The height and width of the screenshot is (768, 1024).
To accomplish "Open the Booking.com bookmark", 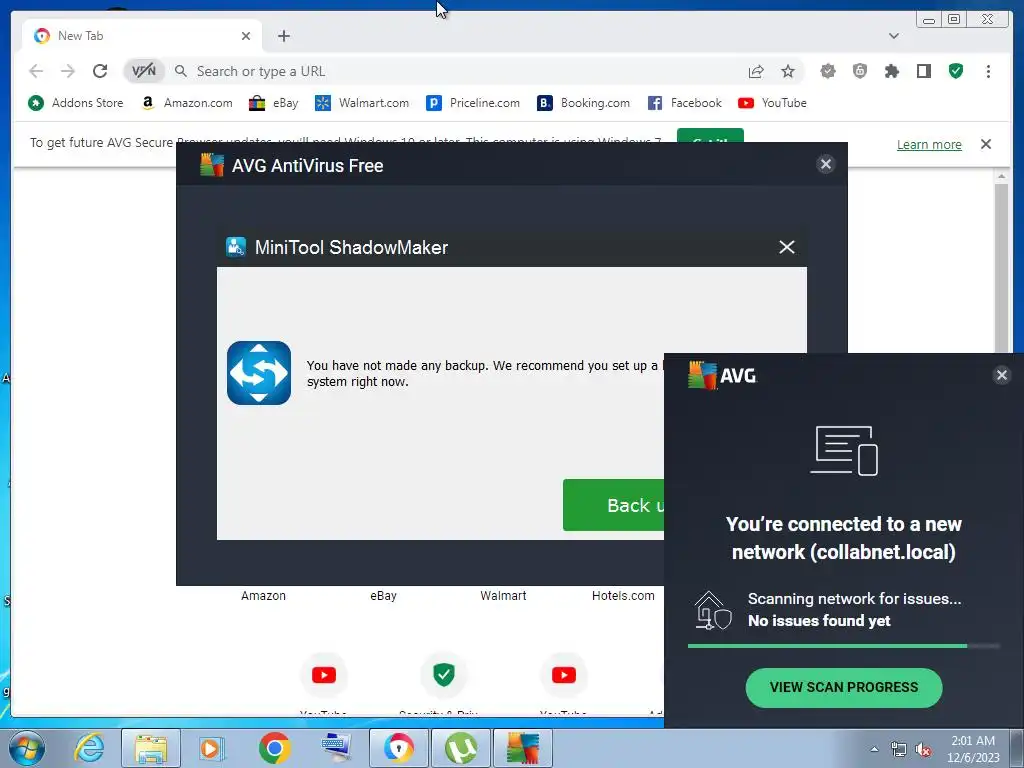I will tap(584, 103).
